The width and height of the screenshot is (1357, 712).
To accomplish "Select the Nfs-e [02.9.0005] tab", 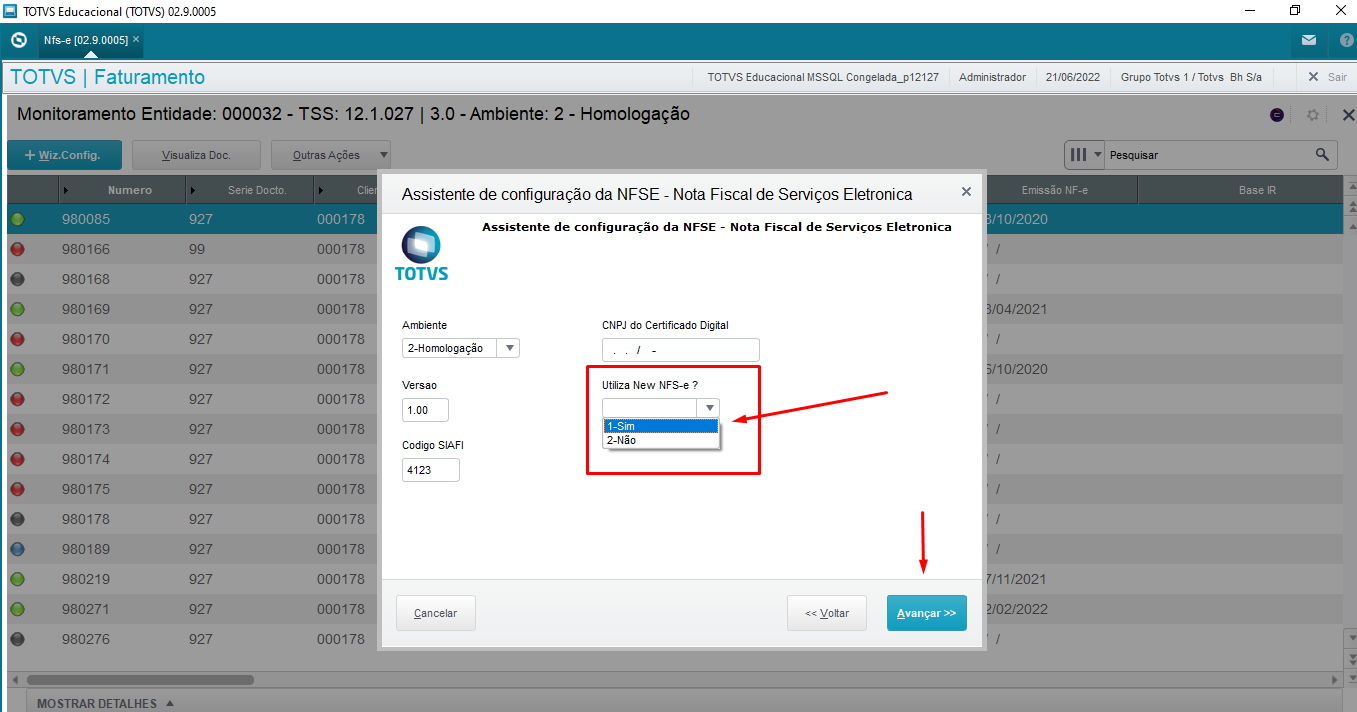I will click(86, 40).
